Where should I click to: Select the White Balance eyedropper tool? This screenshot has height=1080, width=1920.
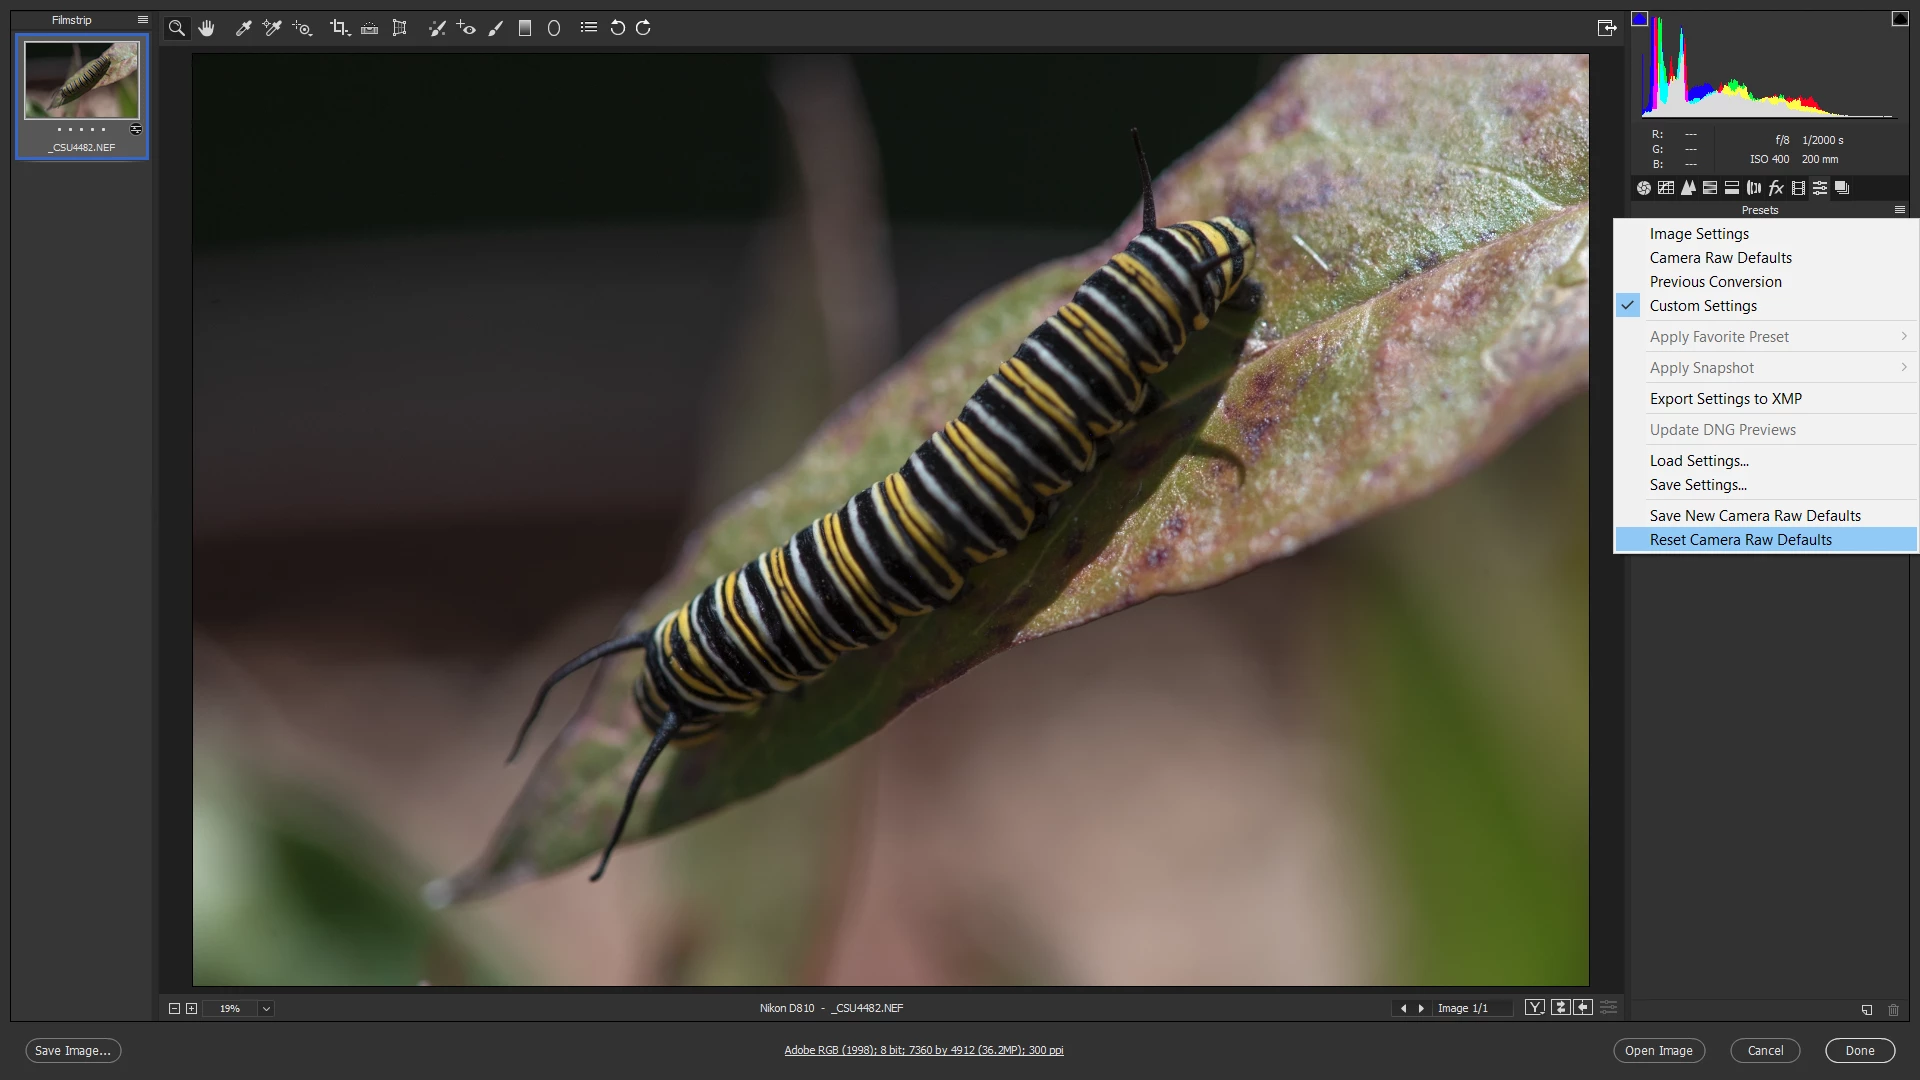(243, 28)
